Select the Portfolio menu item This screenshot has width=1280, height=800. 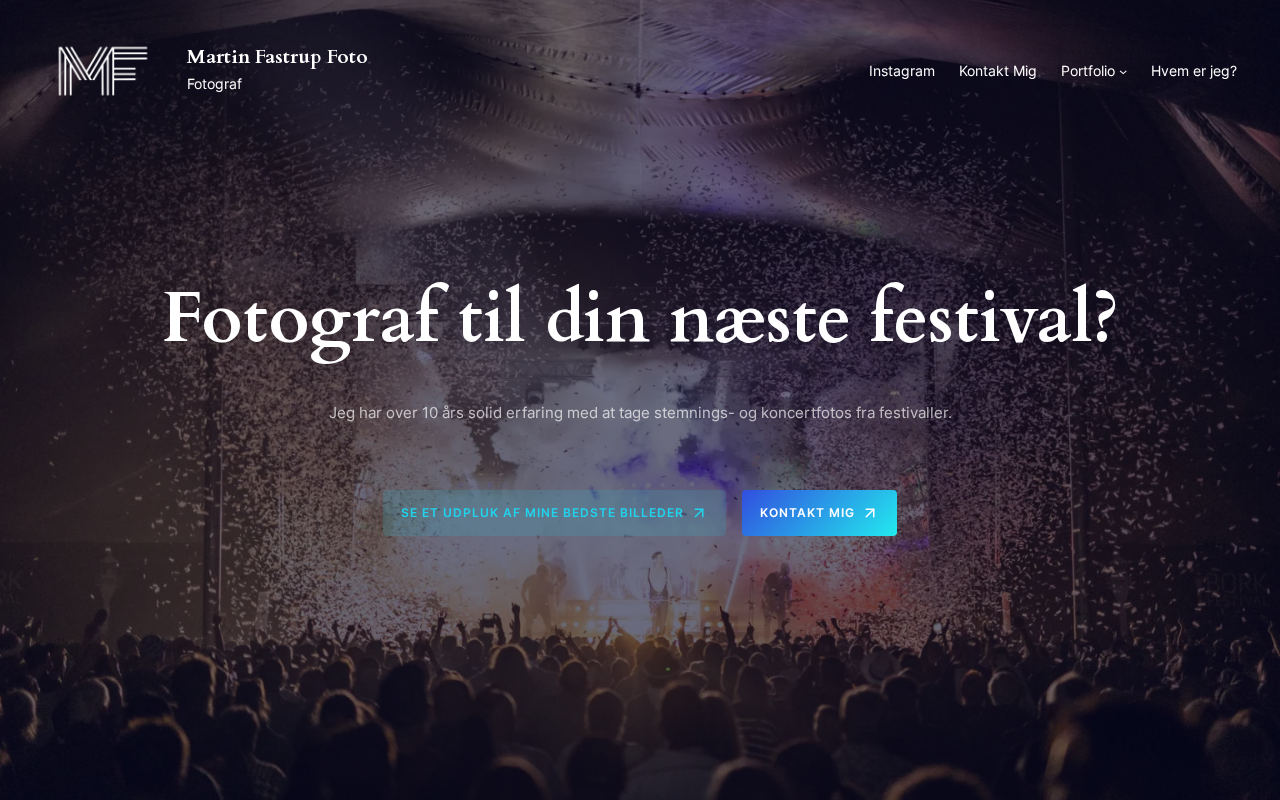point(1088,71)
